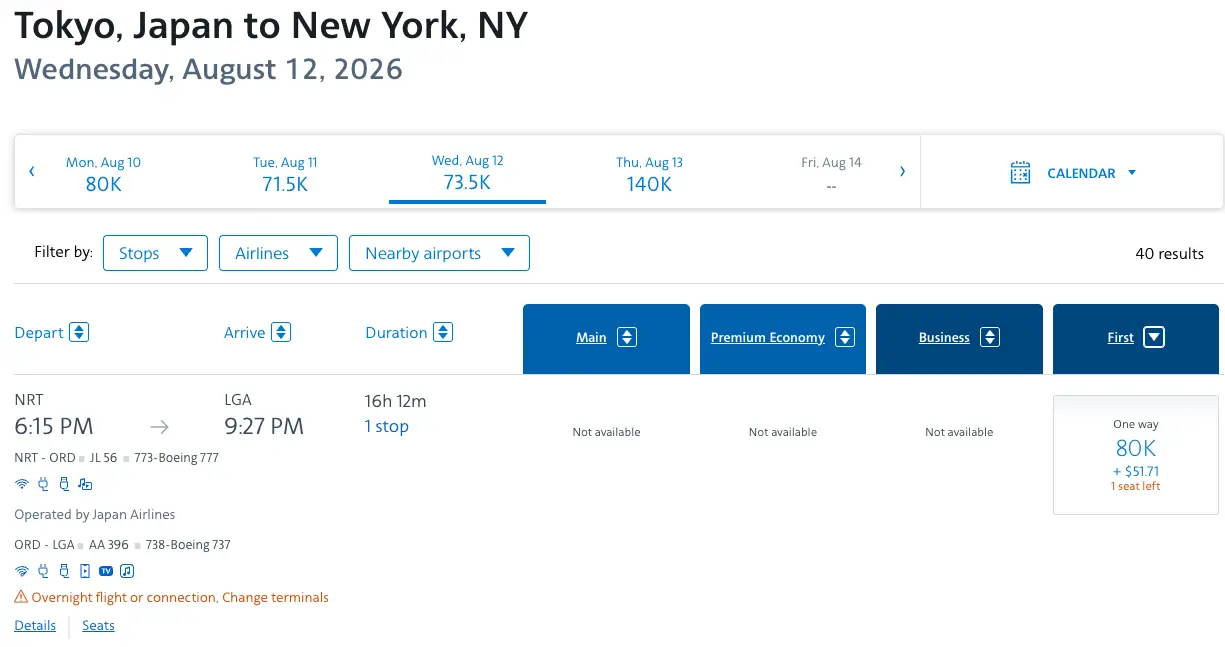Viewport: 1225px width, 647px height.
Task: Click the Wi-Fi icon for flight JL 56
Action: [x=21, y=484]
